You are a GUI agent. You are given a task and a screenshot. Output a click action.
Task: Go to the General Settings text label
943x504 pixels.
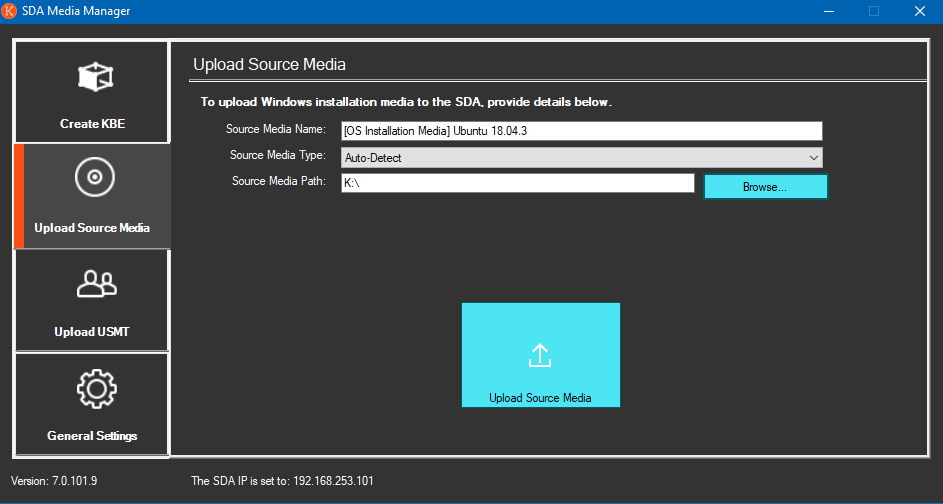92,436
